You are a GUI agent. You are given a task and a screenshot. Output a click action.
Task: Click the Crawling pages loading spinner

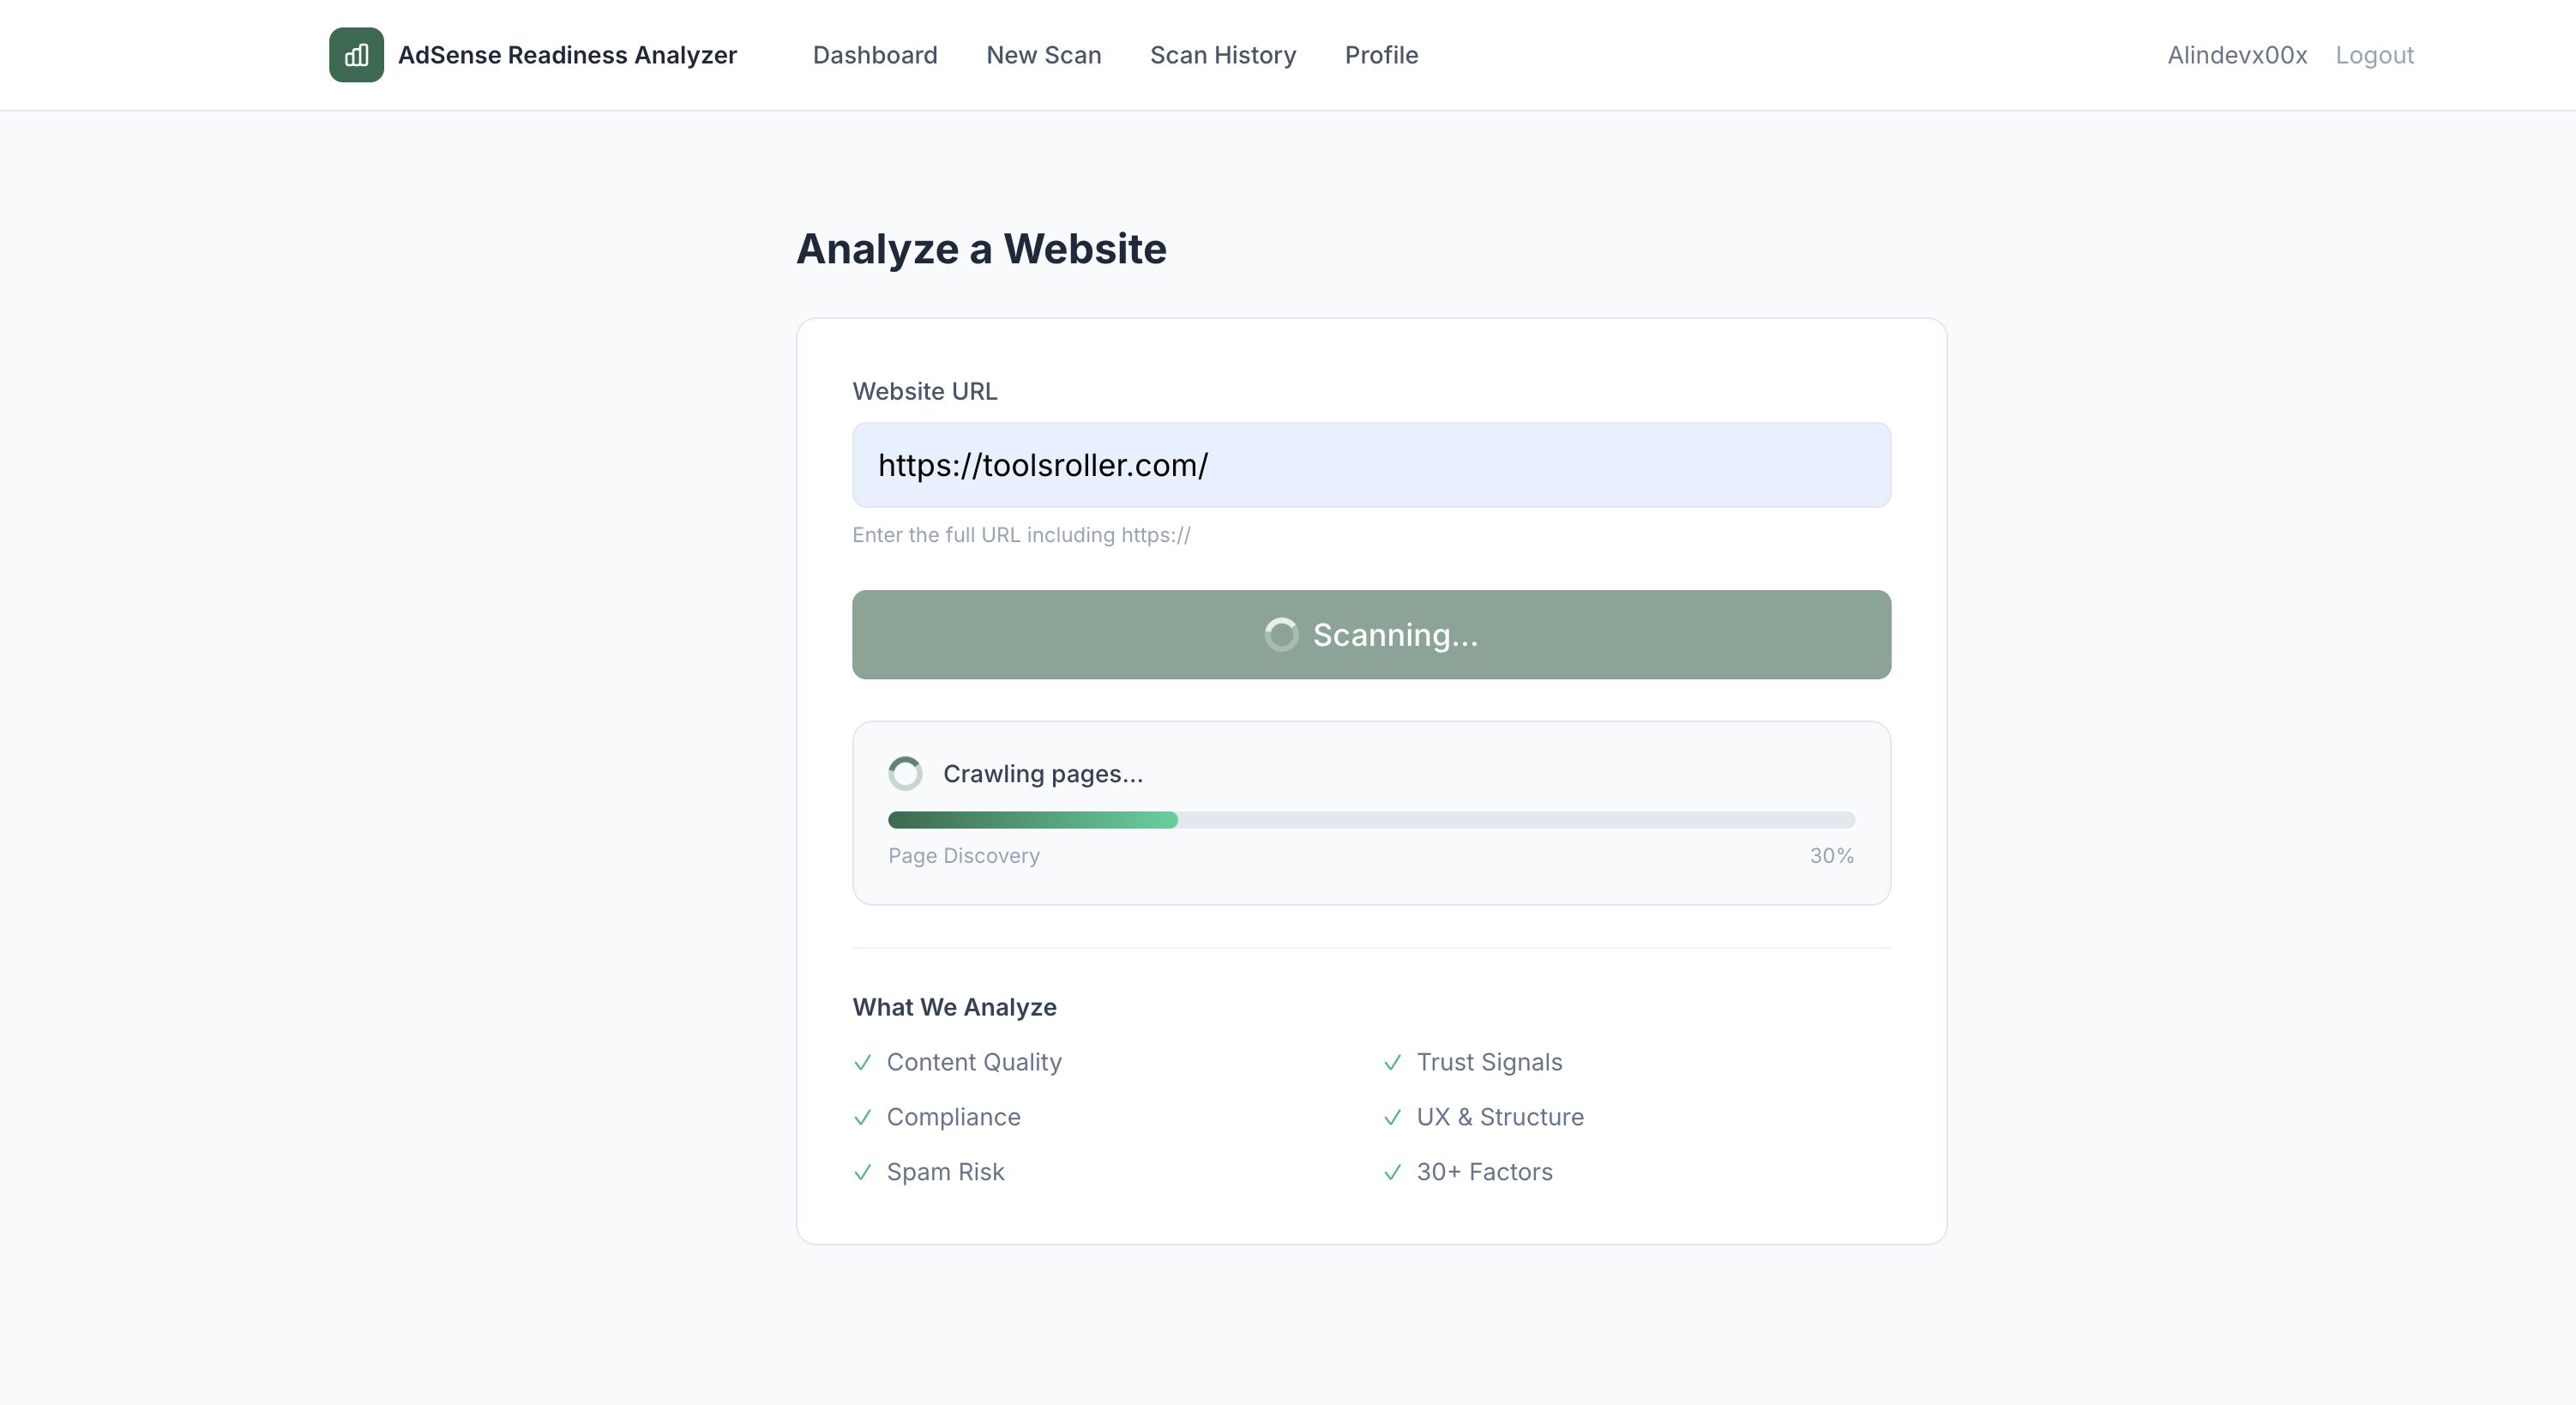pyautogui.click(x=905, y=774)
